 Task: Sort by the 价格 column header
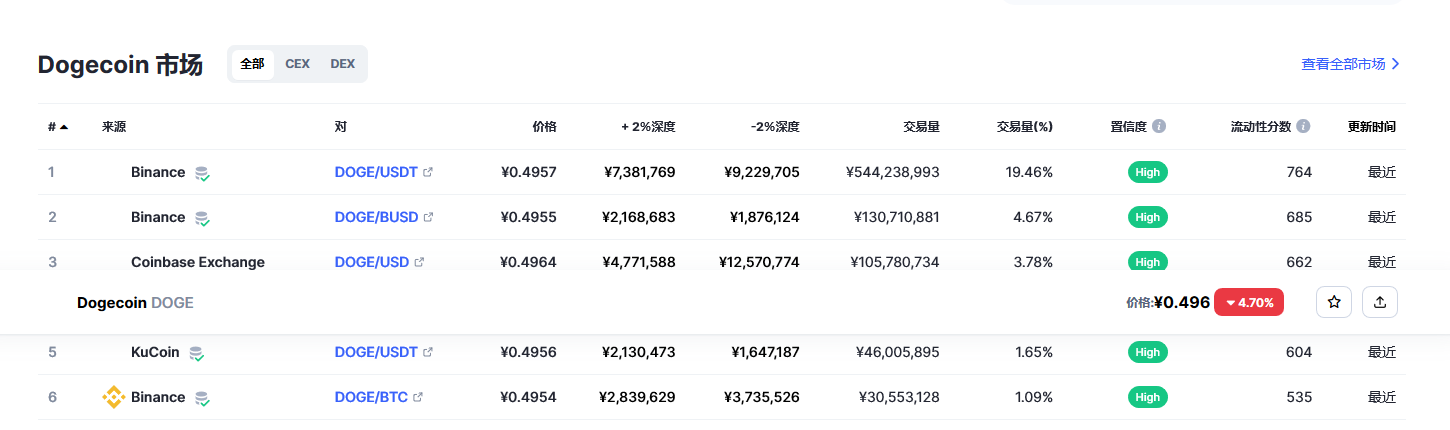544,127
